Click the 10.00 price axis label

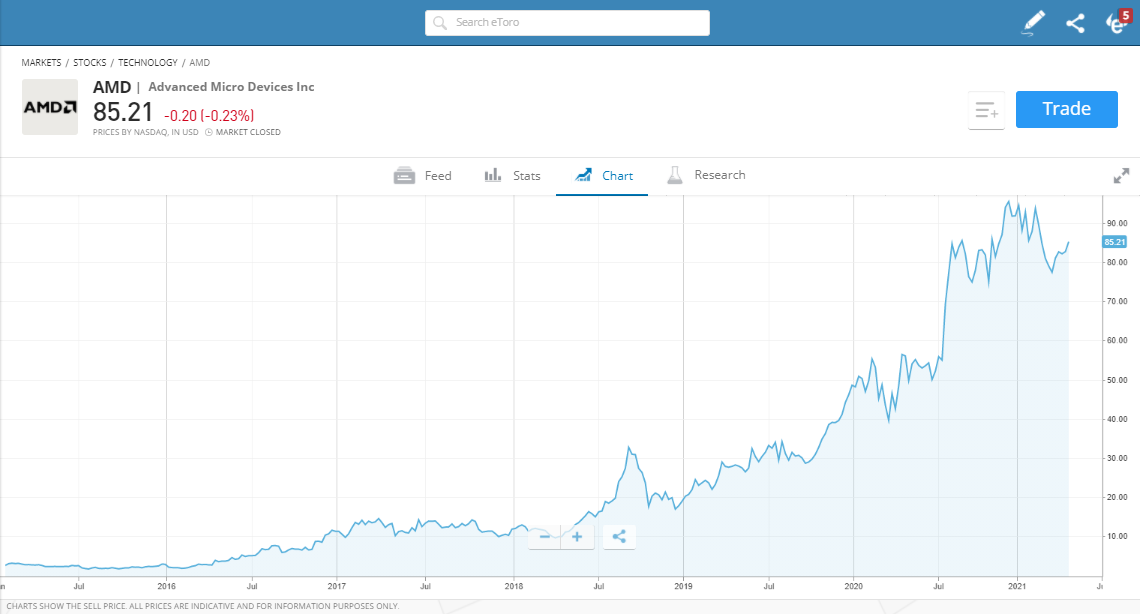point(1117,536)
